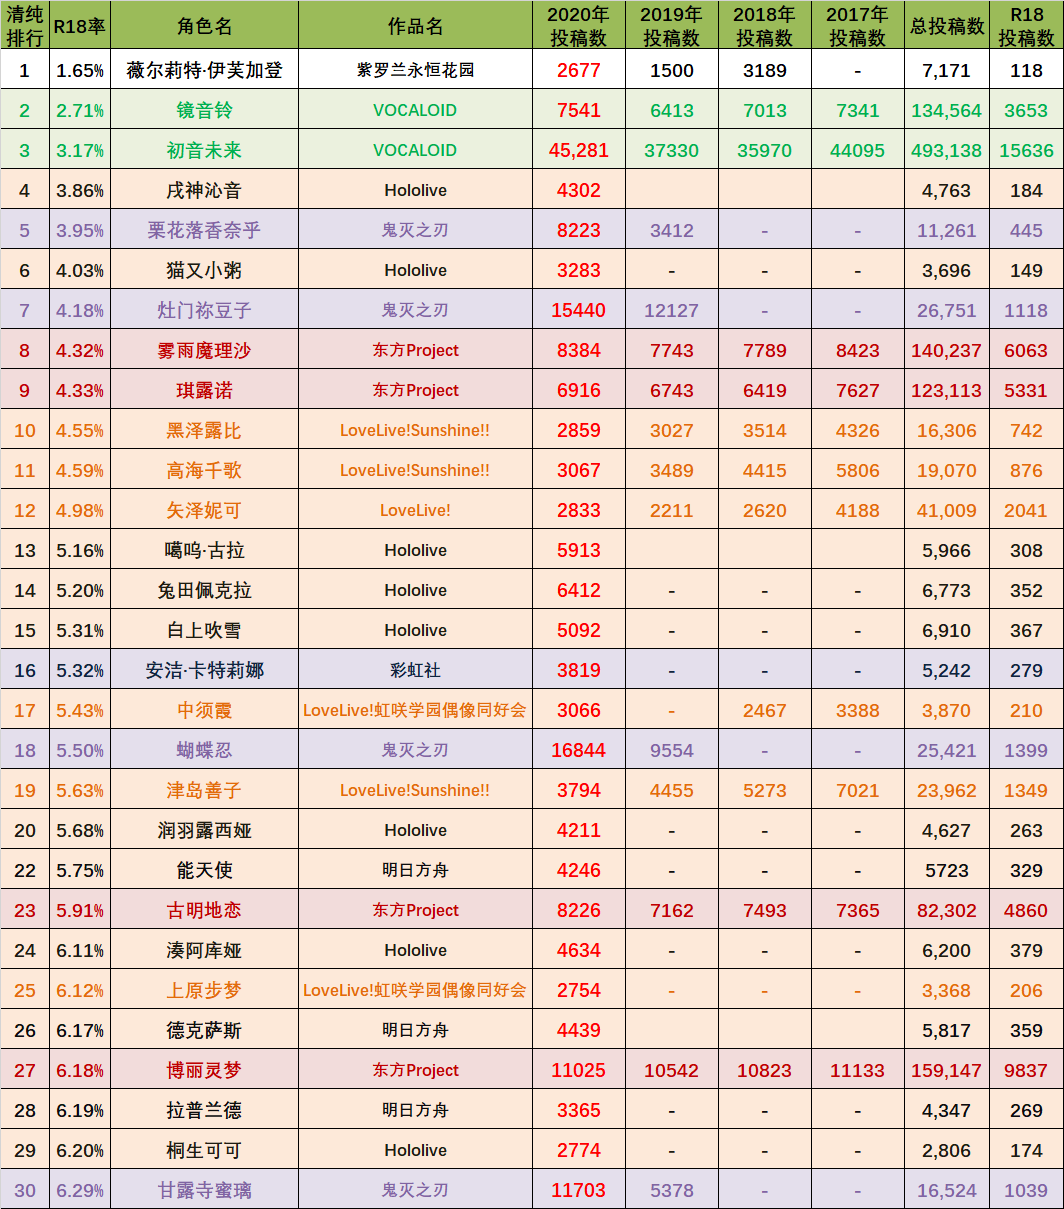
Task: Click the R18 rate "5.16%"
Action: 80,550
